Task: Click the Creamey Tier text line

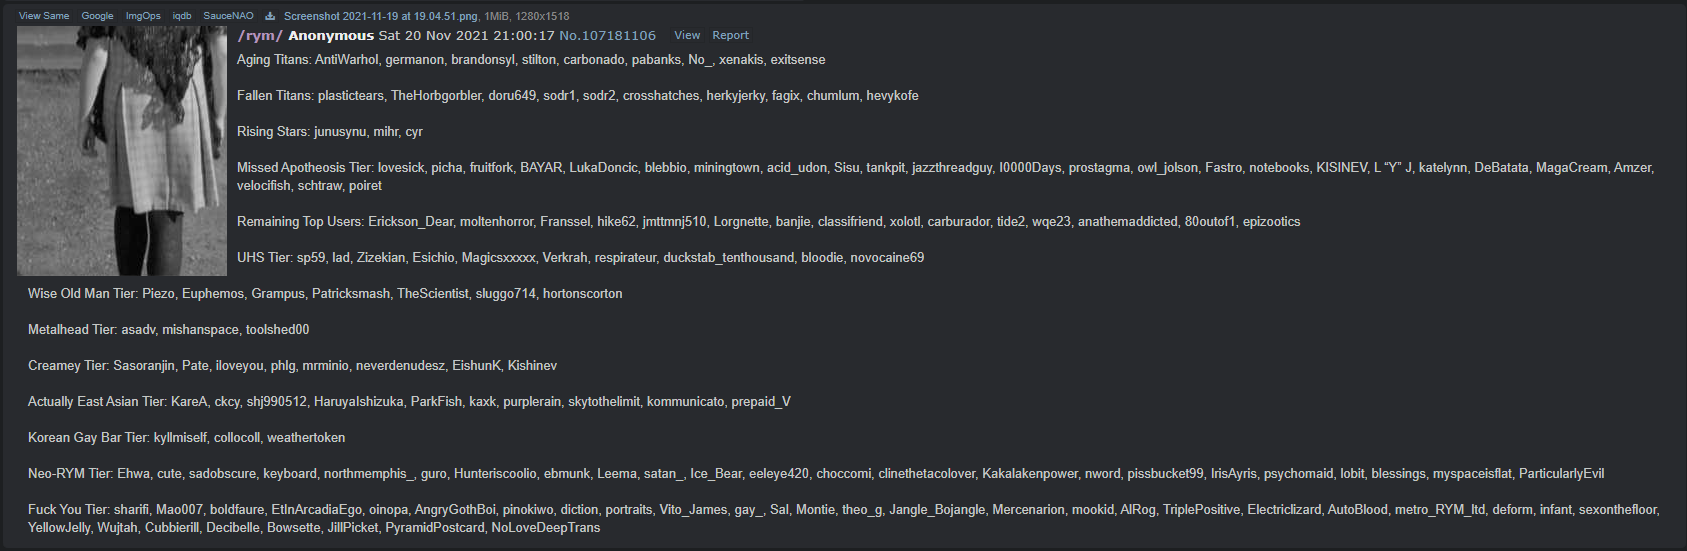Action: coord(293,365)
